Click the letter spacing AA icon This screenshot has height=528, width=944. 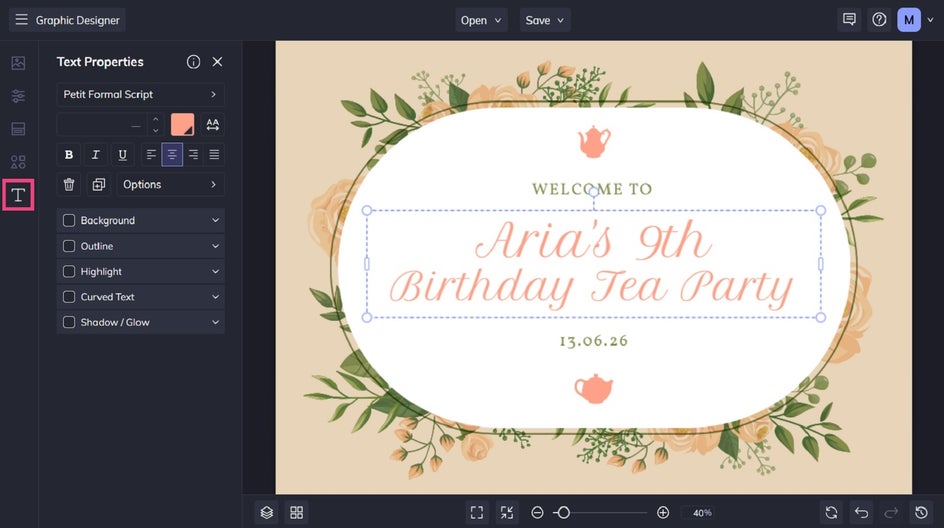click(x=213, y=125)
